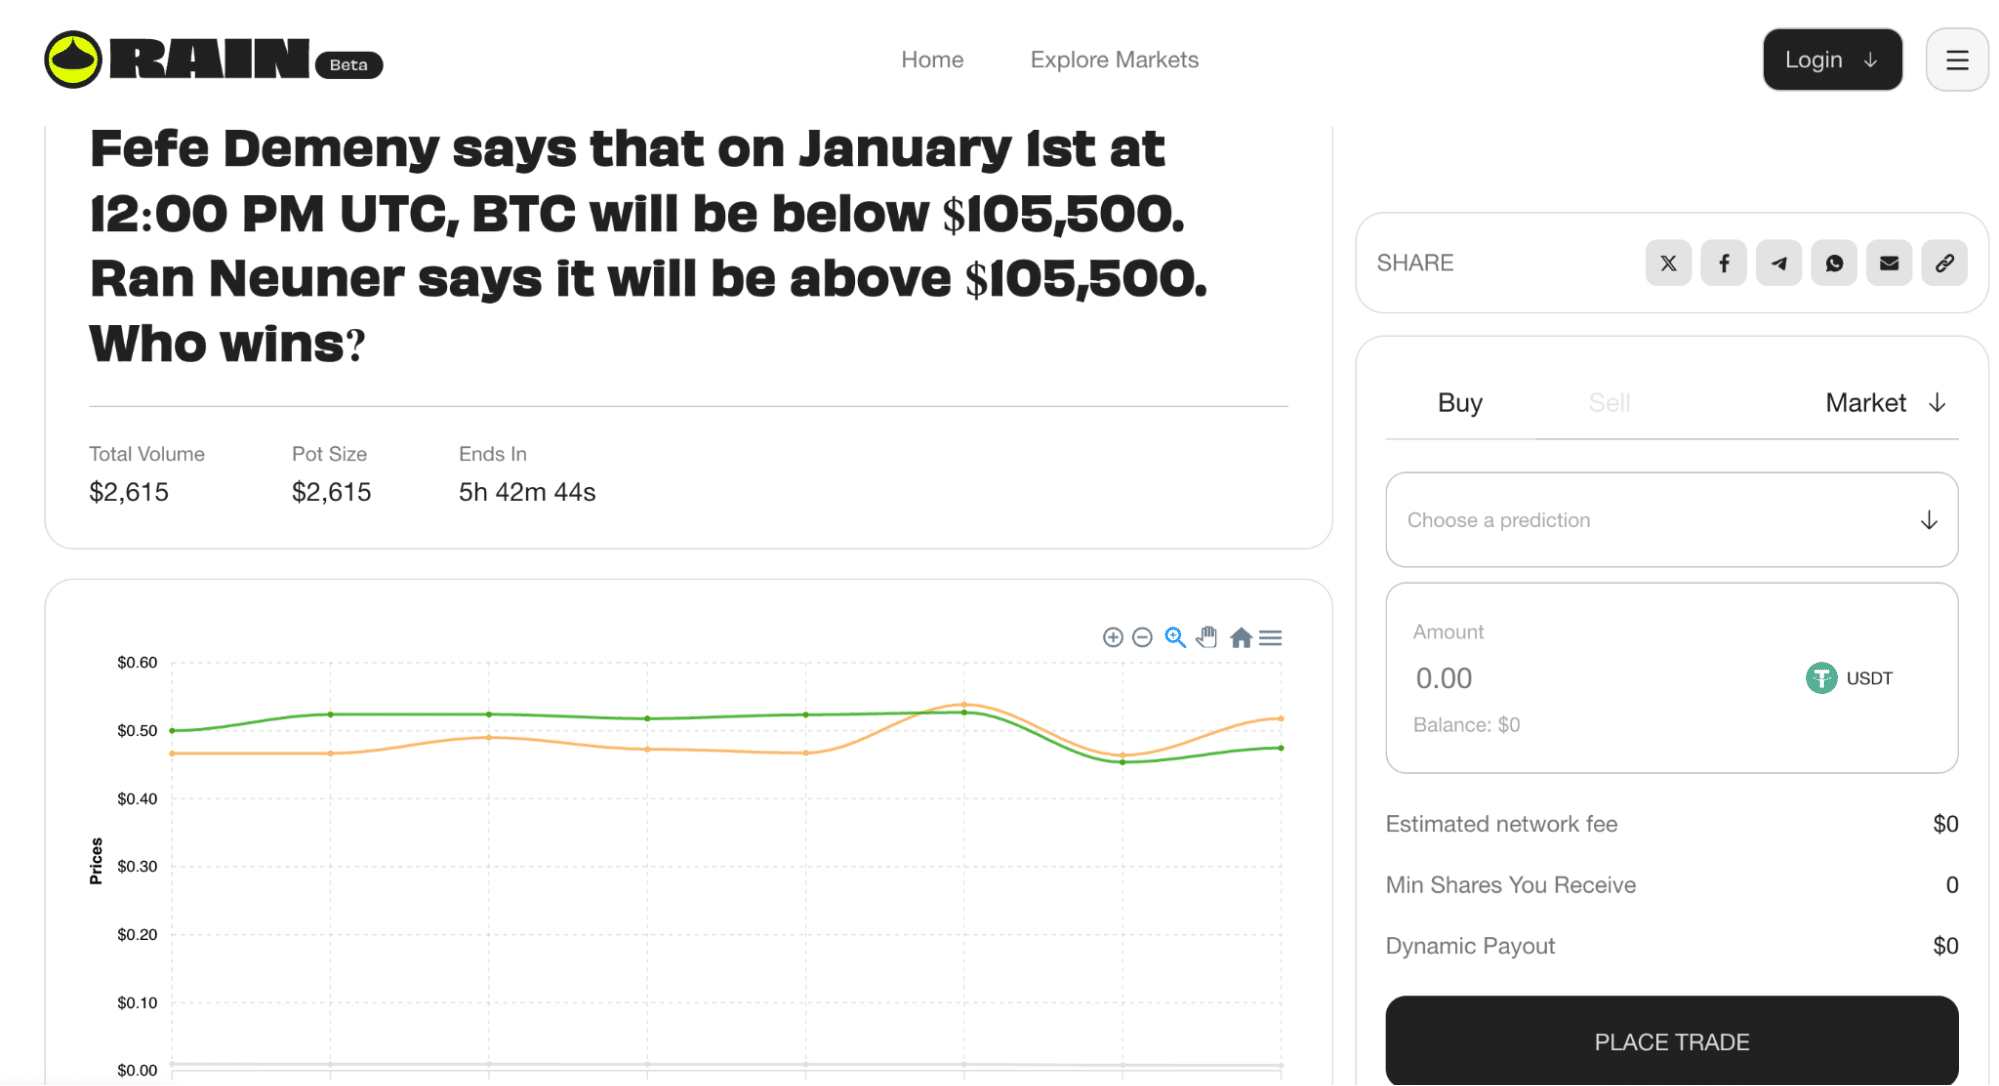Copy the market link icon
The width and height of the screenshot is (1999, 1086).
tap(1944, 262)
